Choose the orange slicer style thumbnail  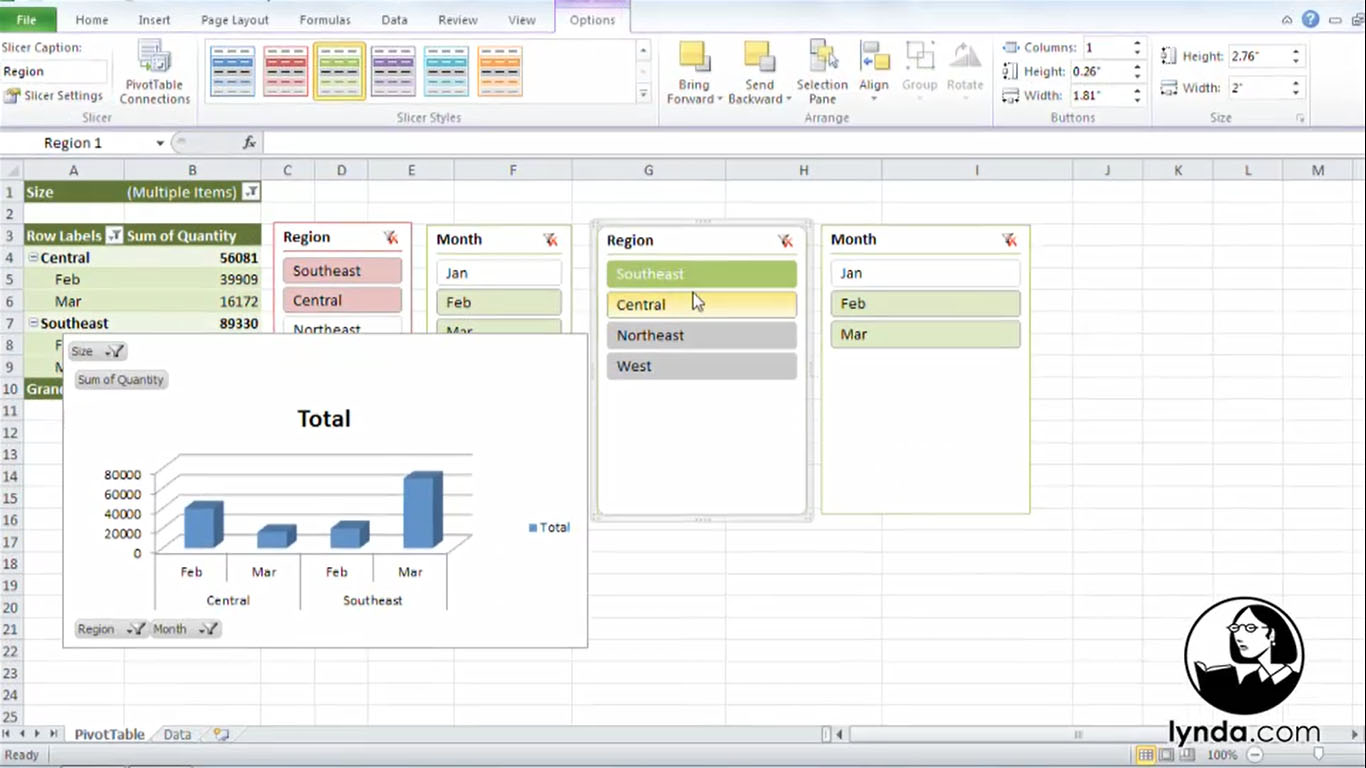tap(500, 71)
